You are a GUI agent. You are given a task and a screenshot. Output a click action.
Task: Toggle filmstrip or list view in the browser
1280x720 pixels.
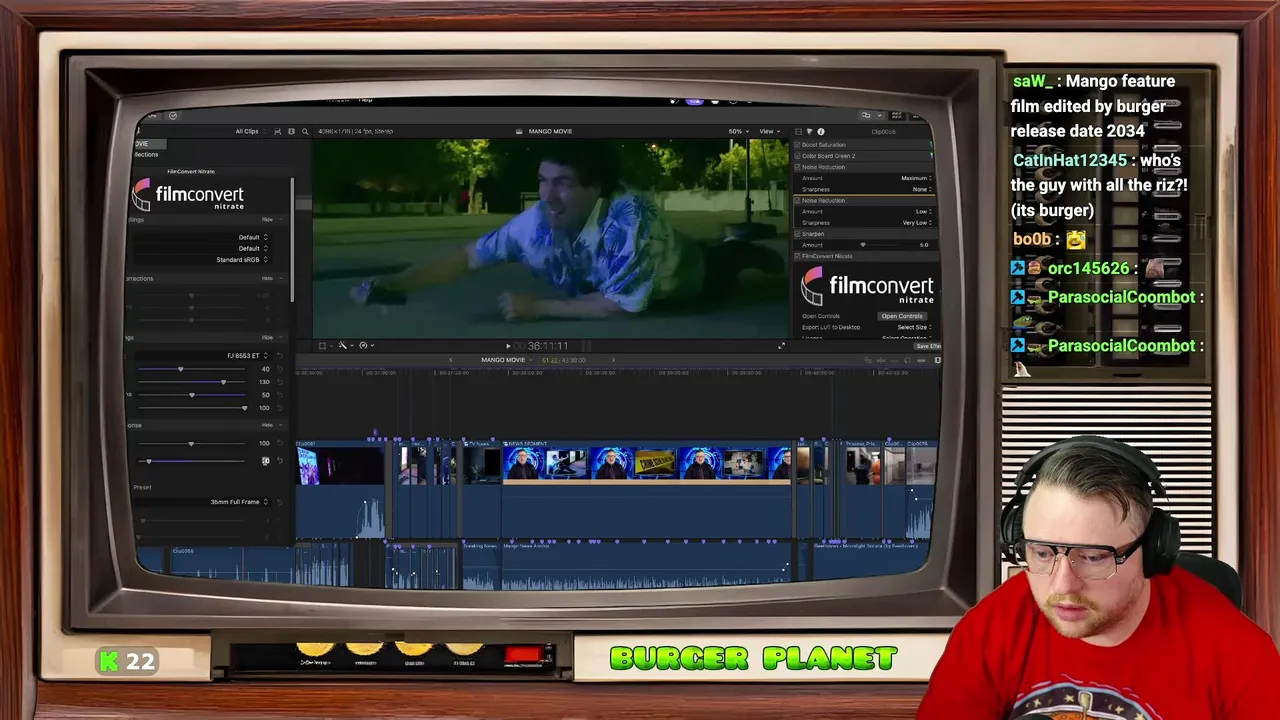(x=277, y=131)
